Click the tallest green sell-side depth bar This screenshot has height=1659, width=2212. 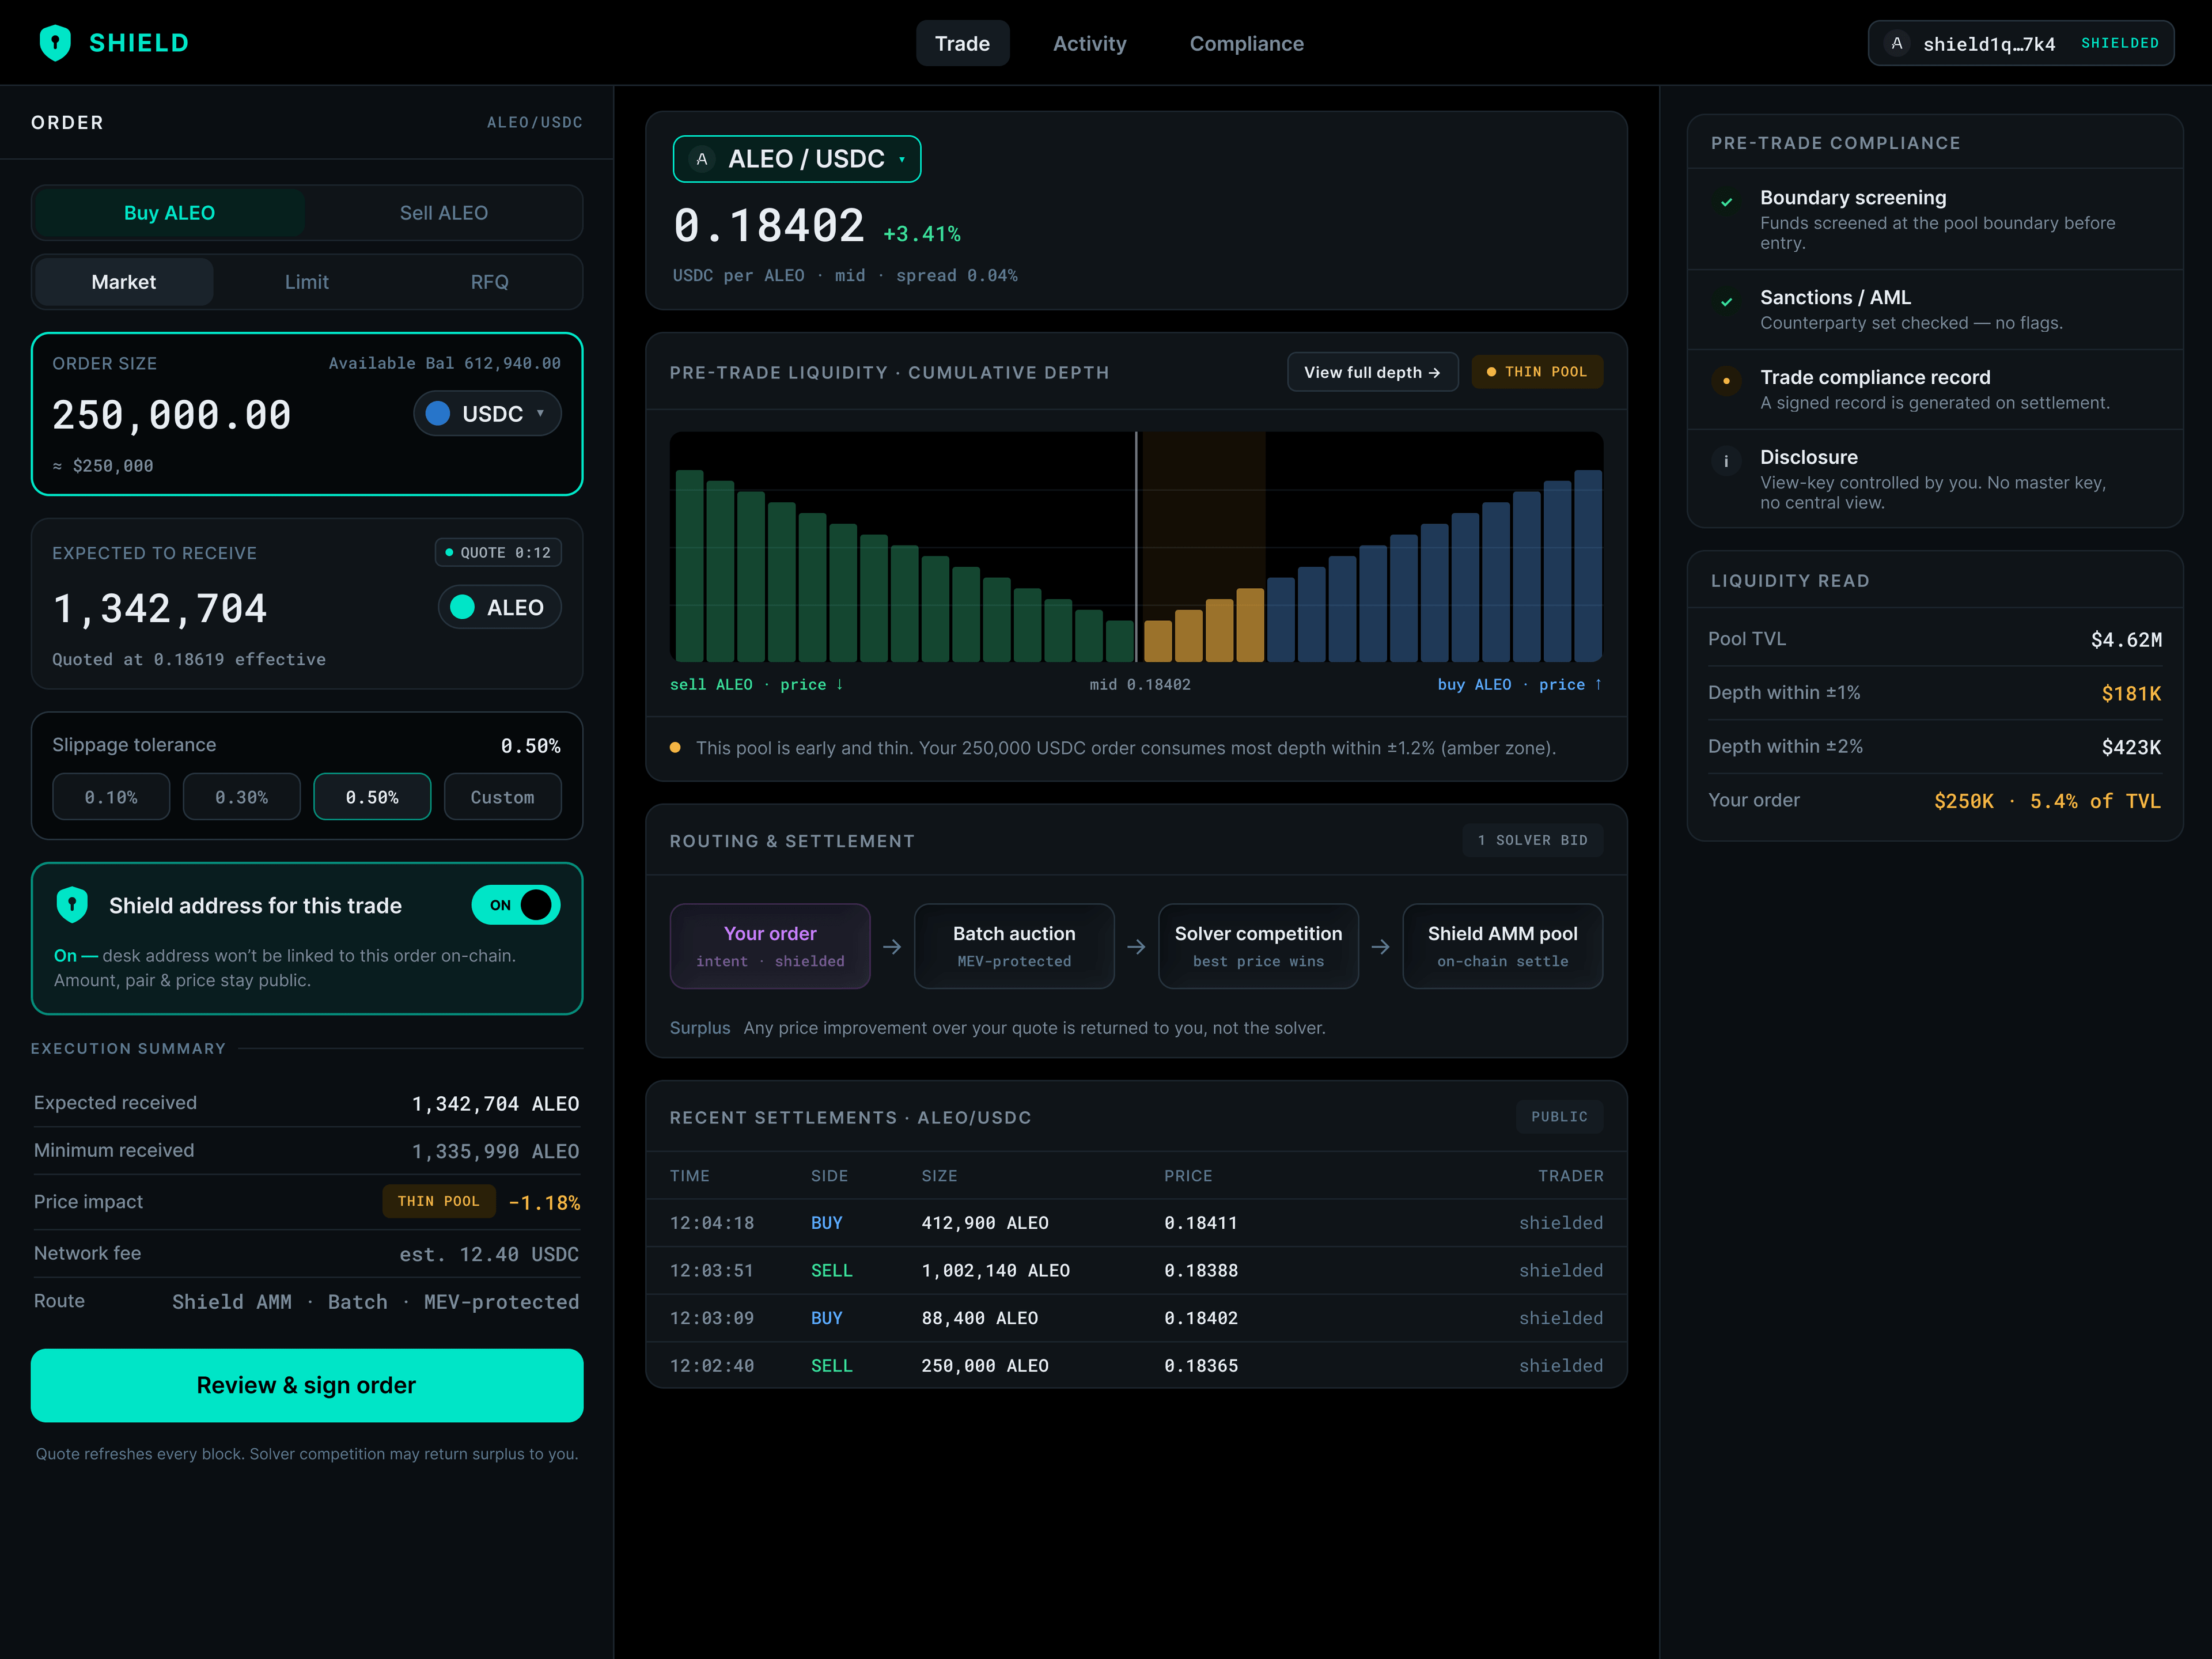[x=690, y=566]
